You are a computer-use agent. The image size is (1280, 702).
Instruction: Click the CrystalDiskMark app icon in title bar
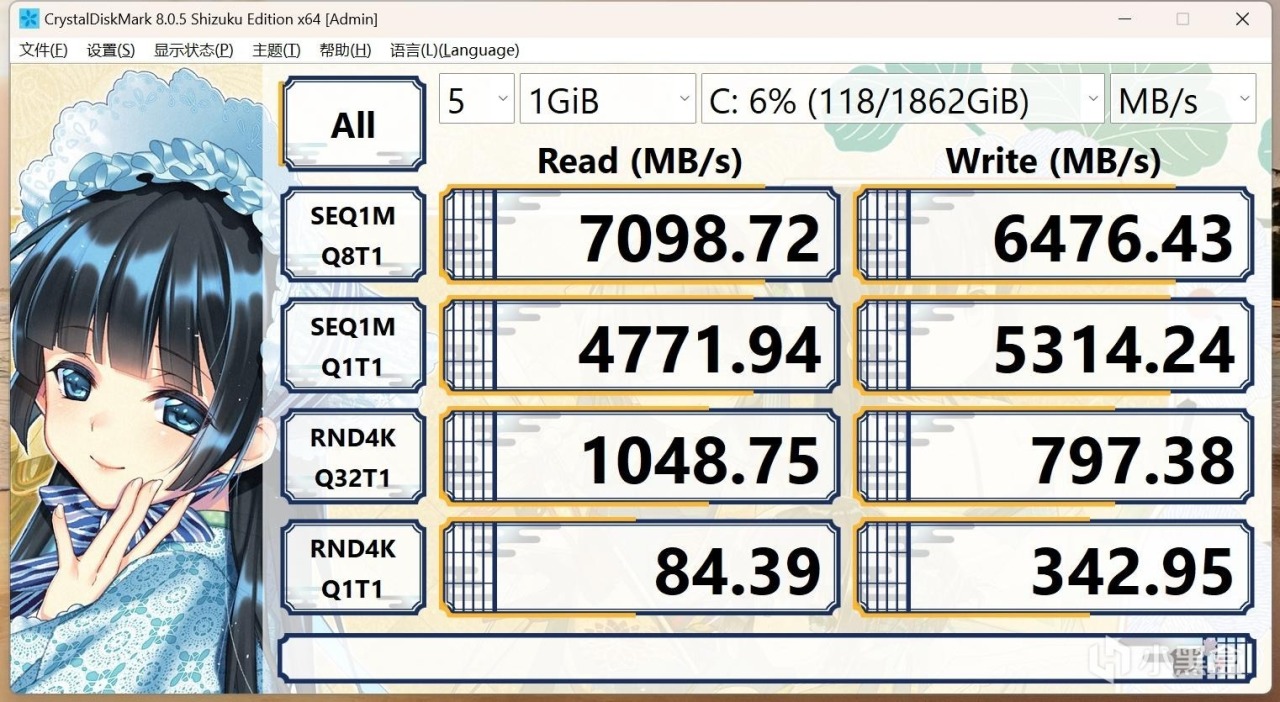click(x=29, y=19)
